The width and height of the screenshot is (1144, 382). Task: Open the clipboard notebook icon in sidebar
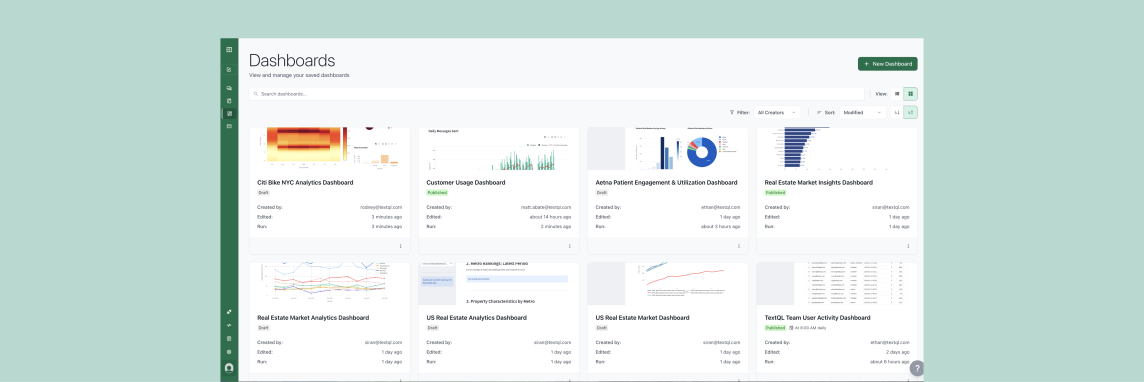tap(229, 101)
